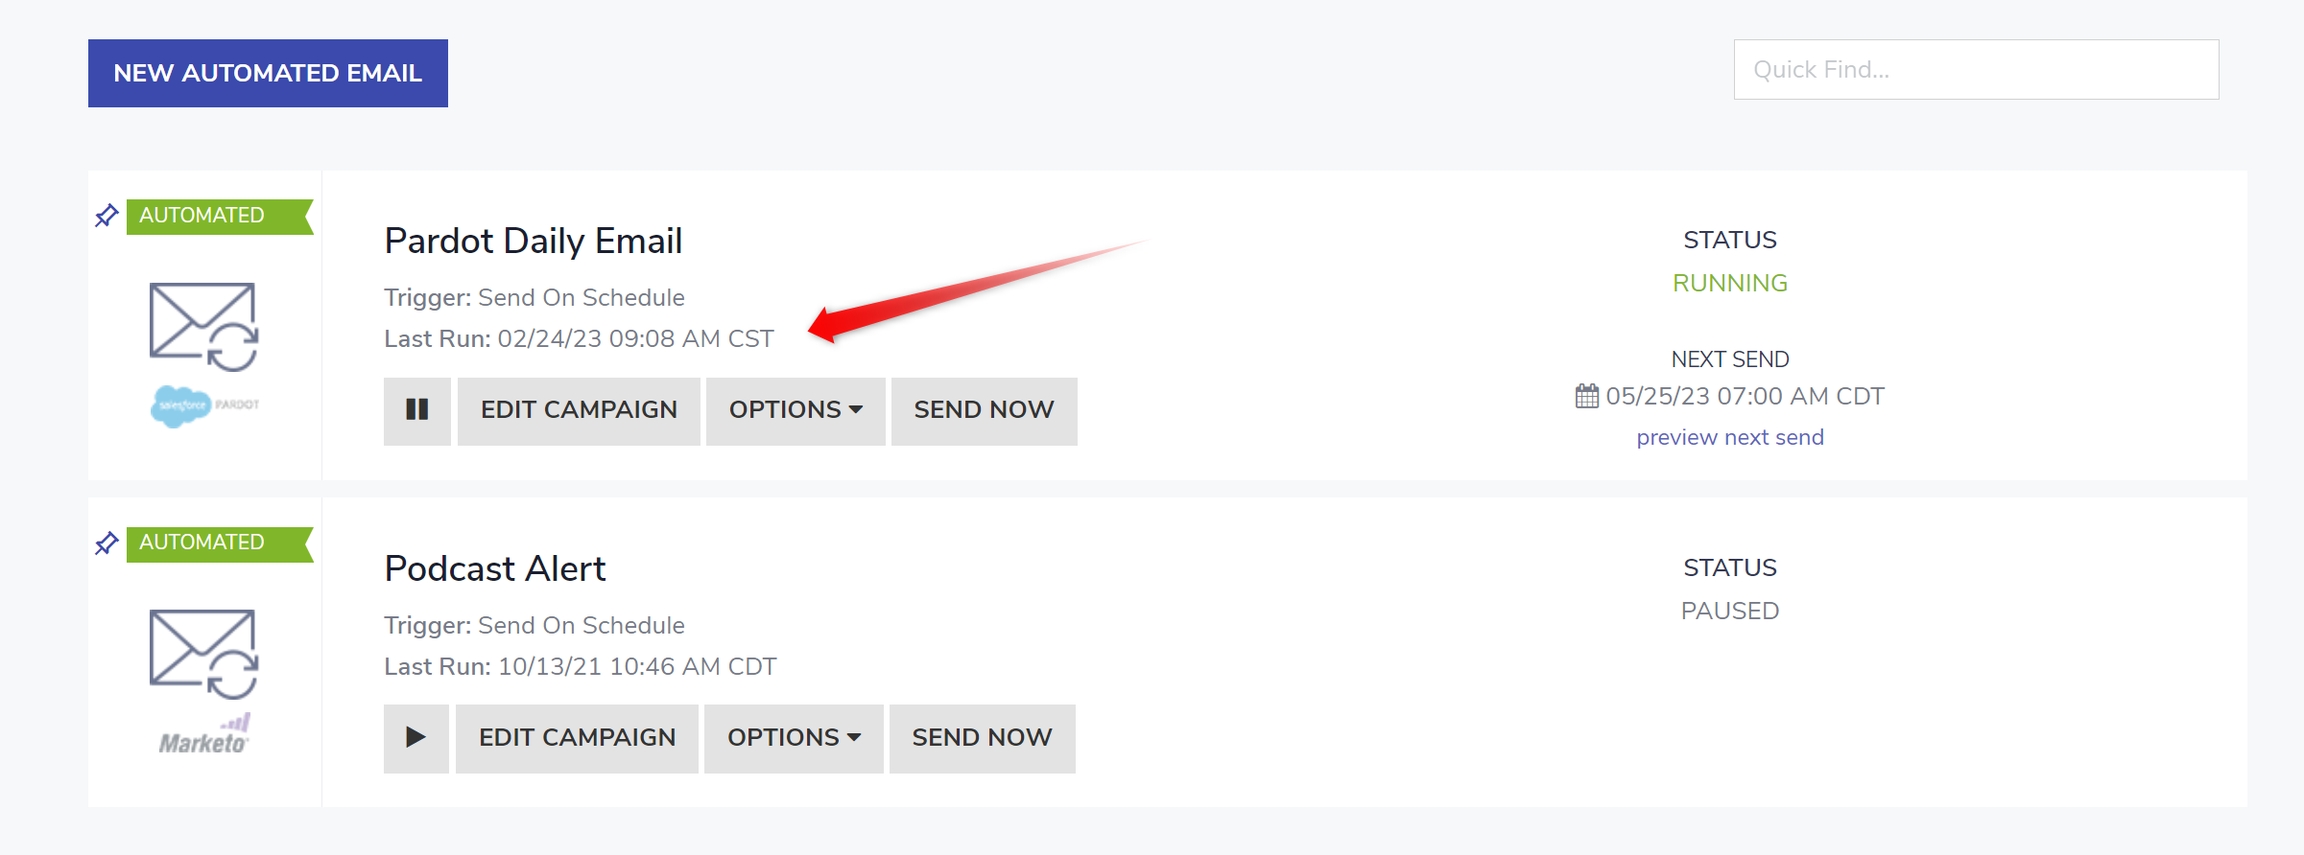
Task: Click the pin icon beside Podcast Alert
Action: tap(107, 543)
